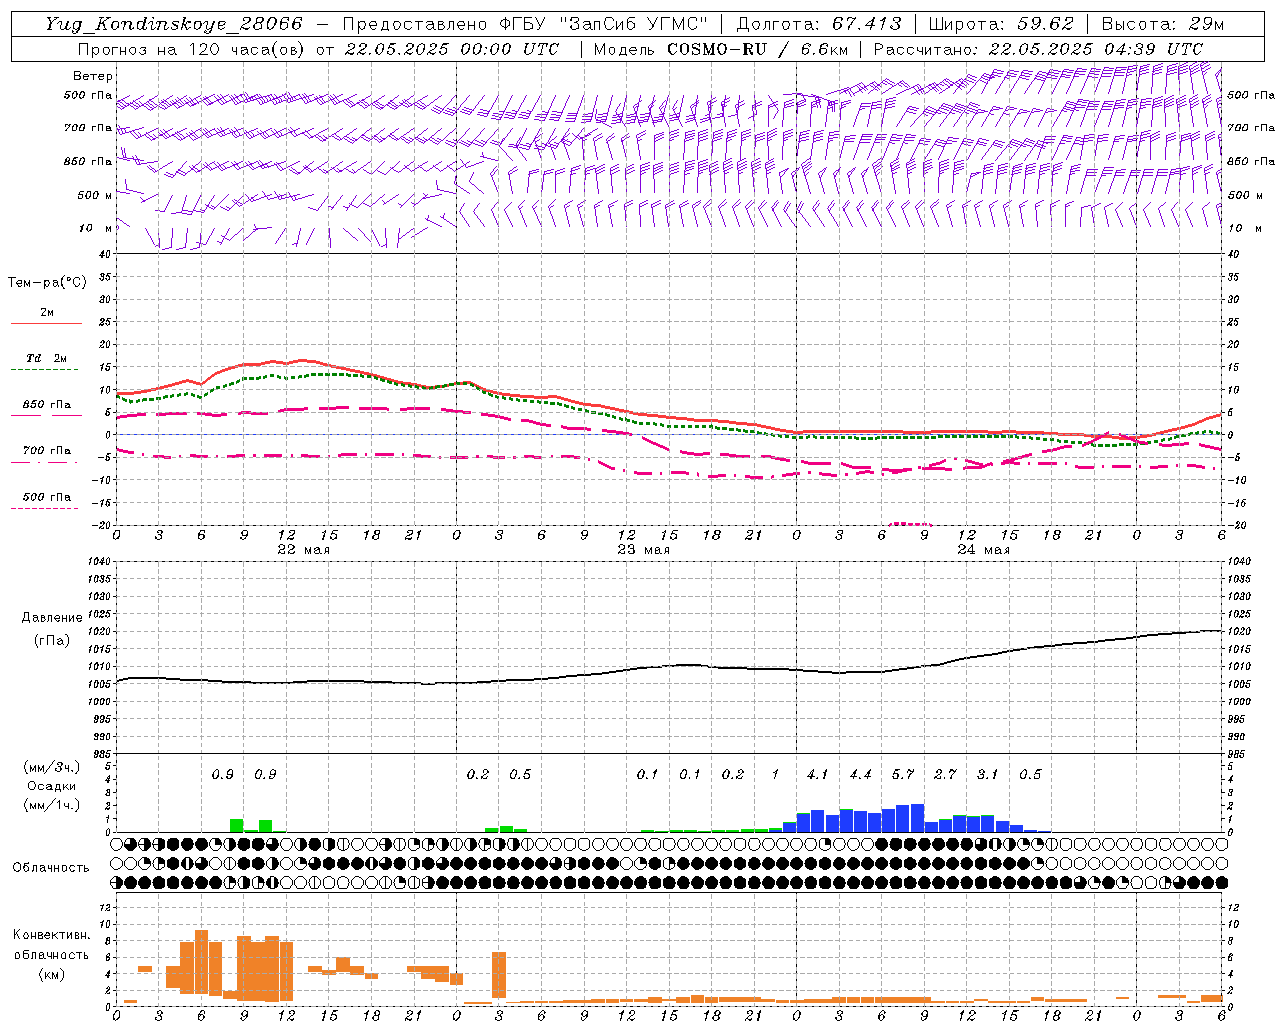Click the 4.4 precipitation total

coord(860,774)
